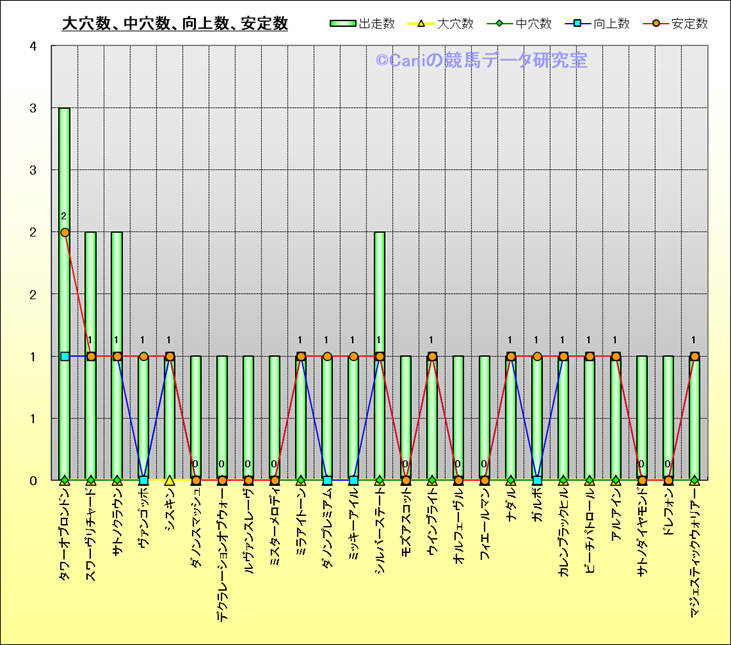Click yellow triangle marker at シスキン baseline
The image size is (731, 645).
170,480
